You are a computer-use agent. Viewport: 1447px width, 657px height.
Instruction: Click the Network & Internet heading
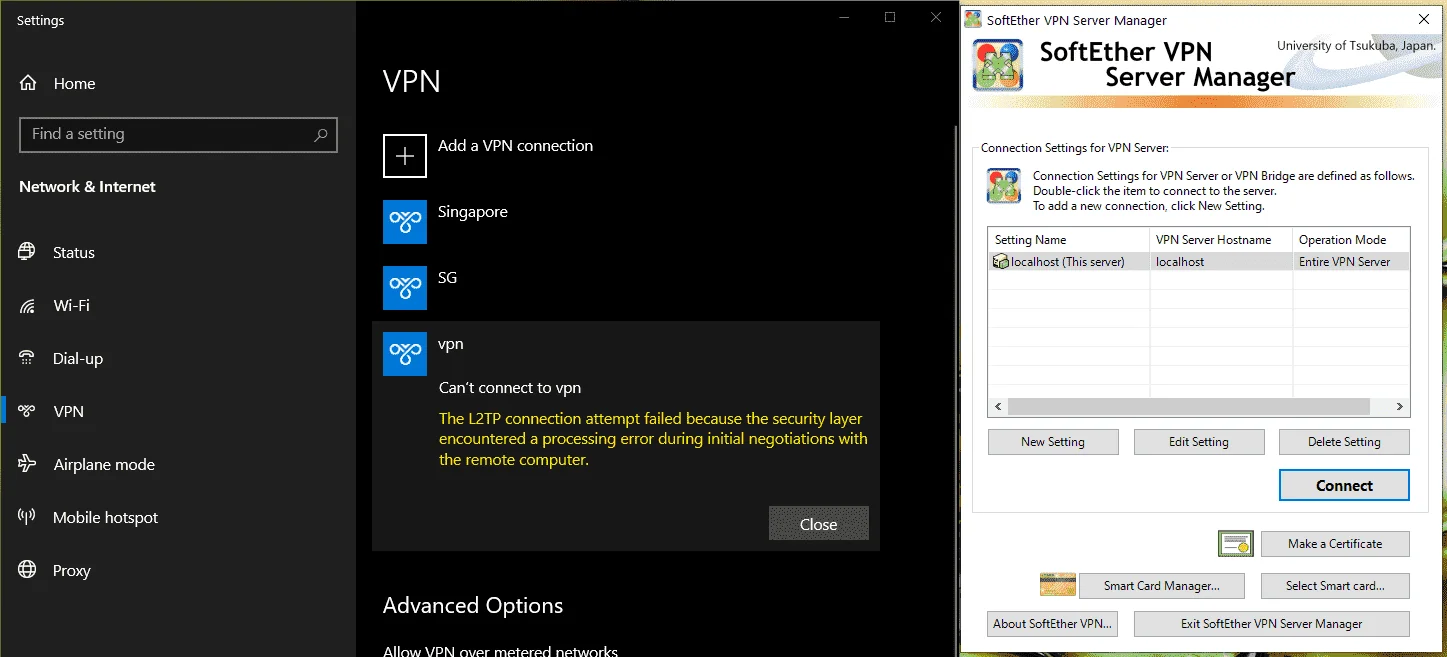pos(87,187)
